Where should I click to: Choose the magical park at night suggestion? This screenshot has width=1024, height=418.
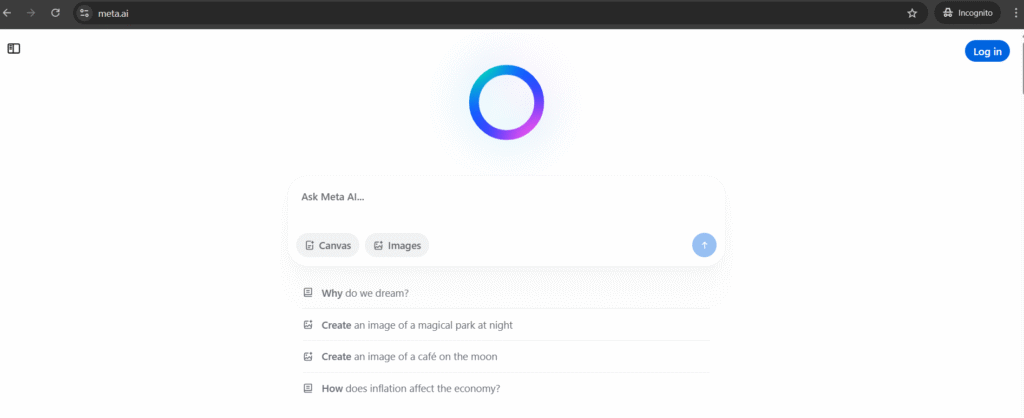click(x=417, y=325)
